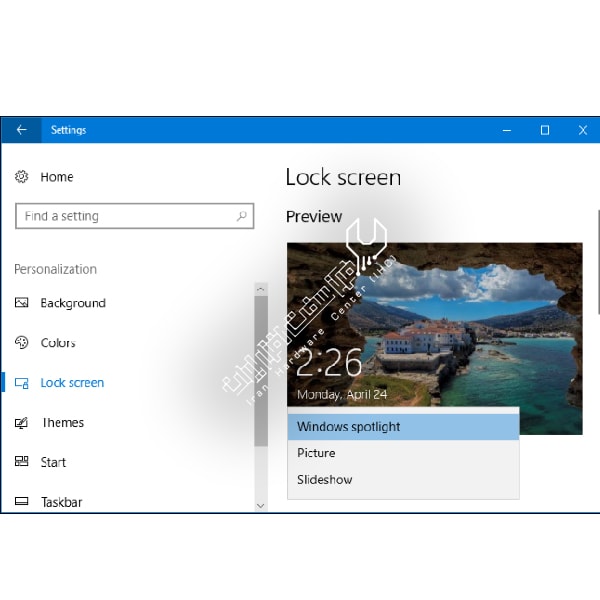600x600 pixels.
Task: Select the Start tiles icon
Action: [x=21, y=461]
